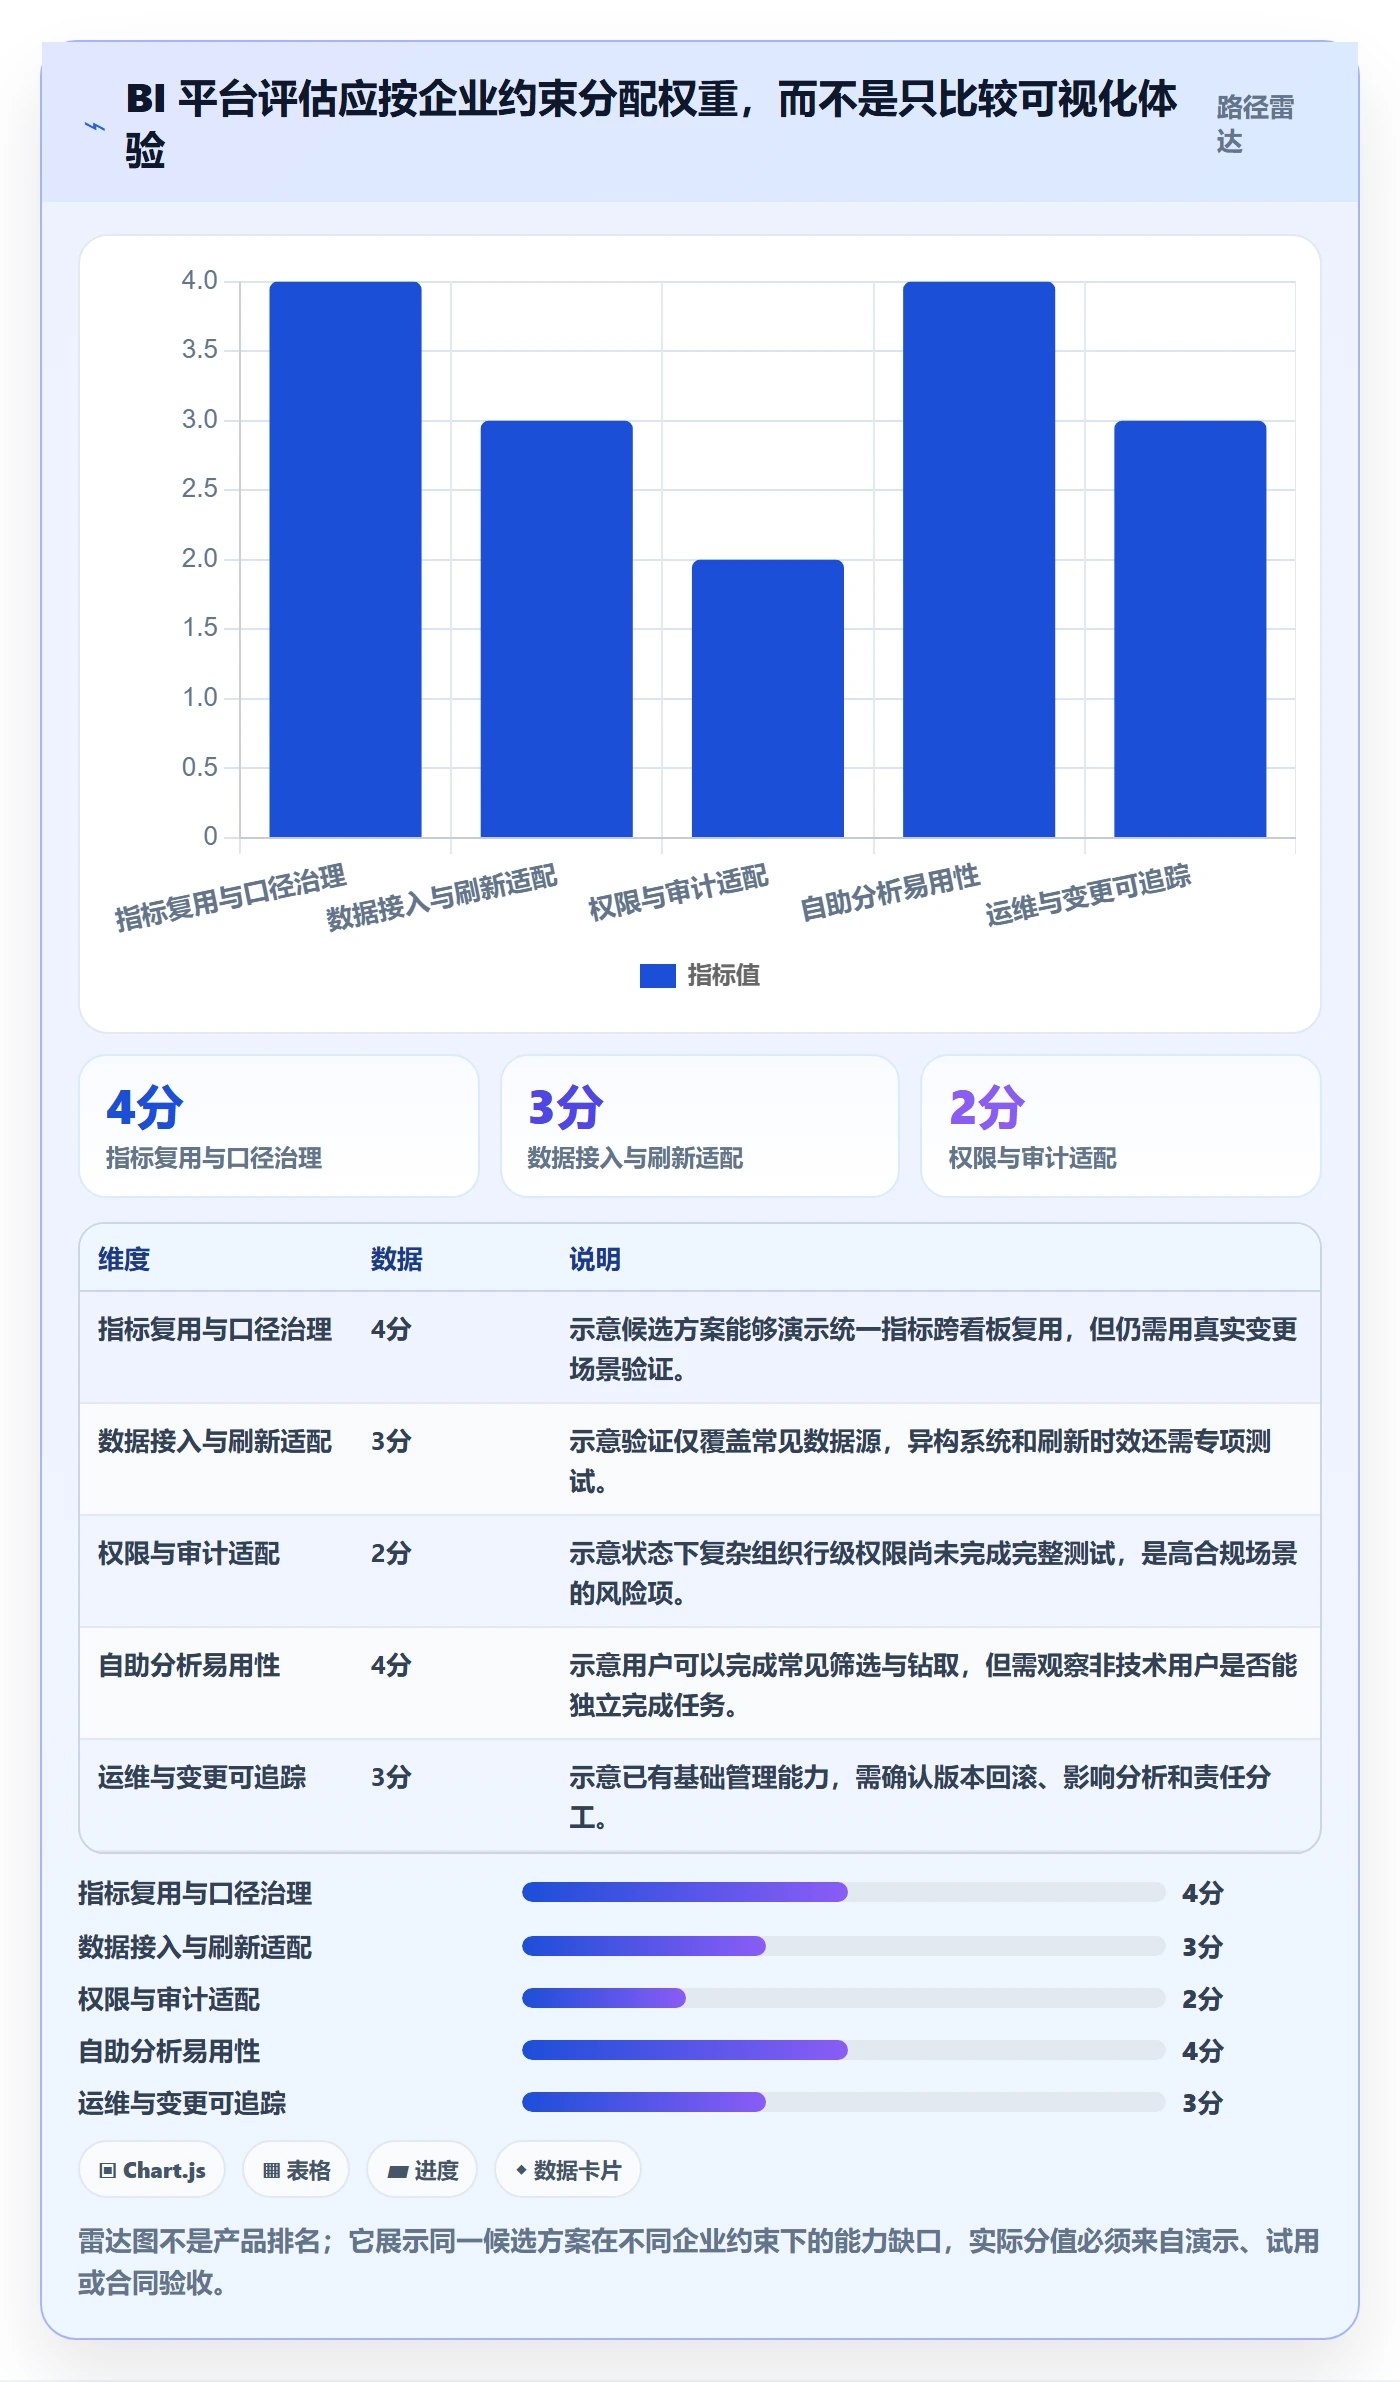1400x2382 pixels.
Task: Click the 说明 column header
Action: tap(595, 1259)
